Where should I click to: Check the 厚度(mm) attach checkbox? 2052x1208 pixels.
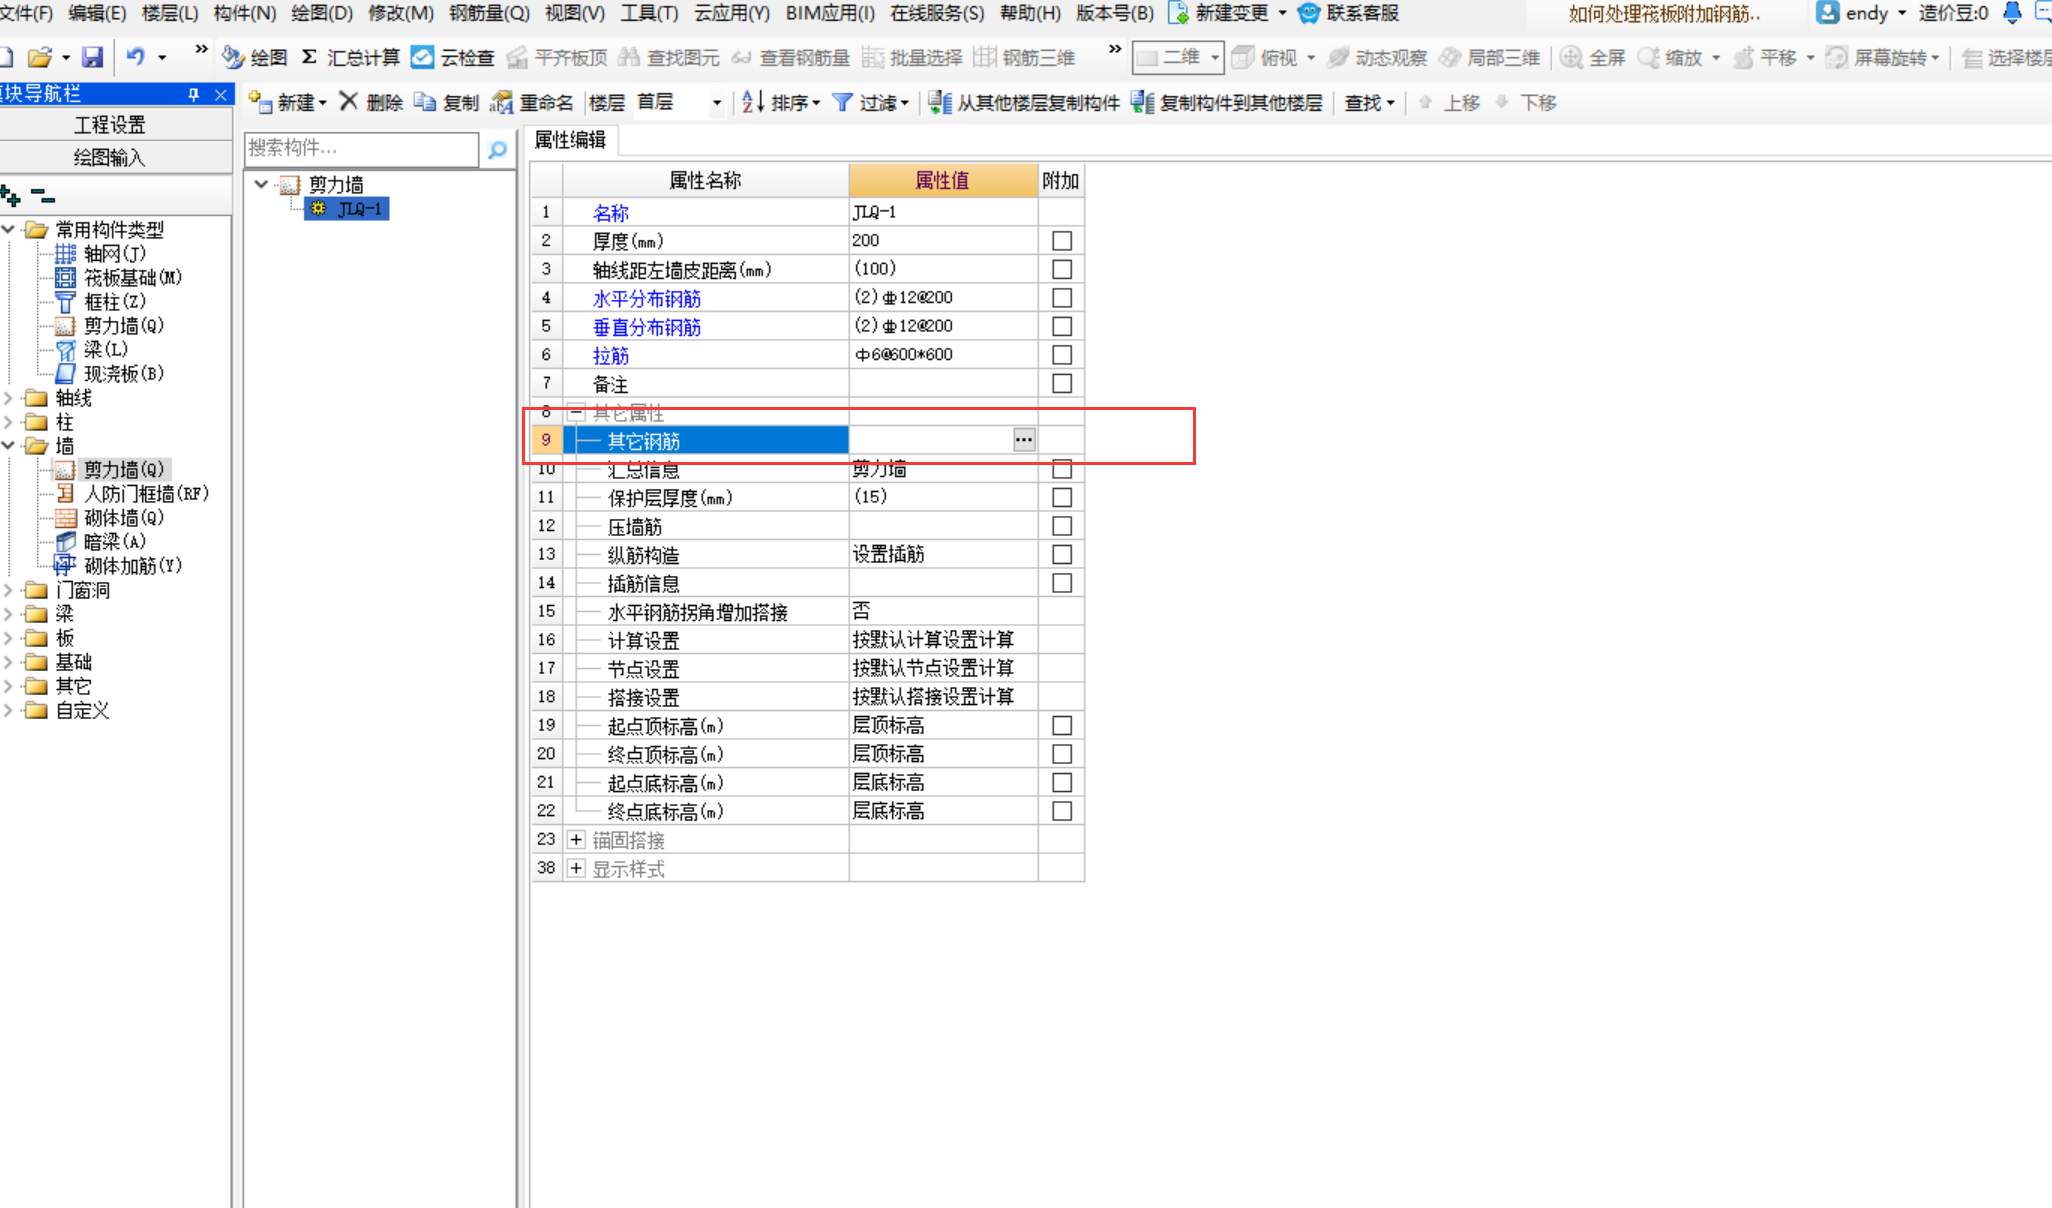click(x=1062, y=241)
